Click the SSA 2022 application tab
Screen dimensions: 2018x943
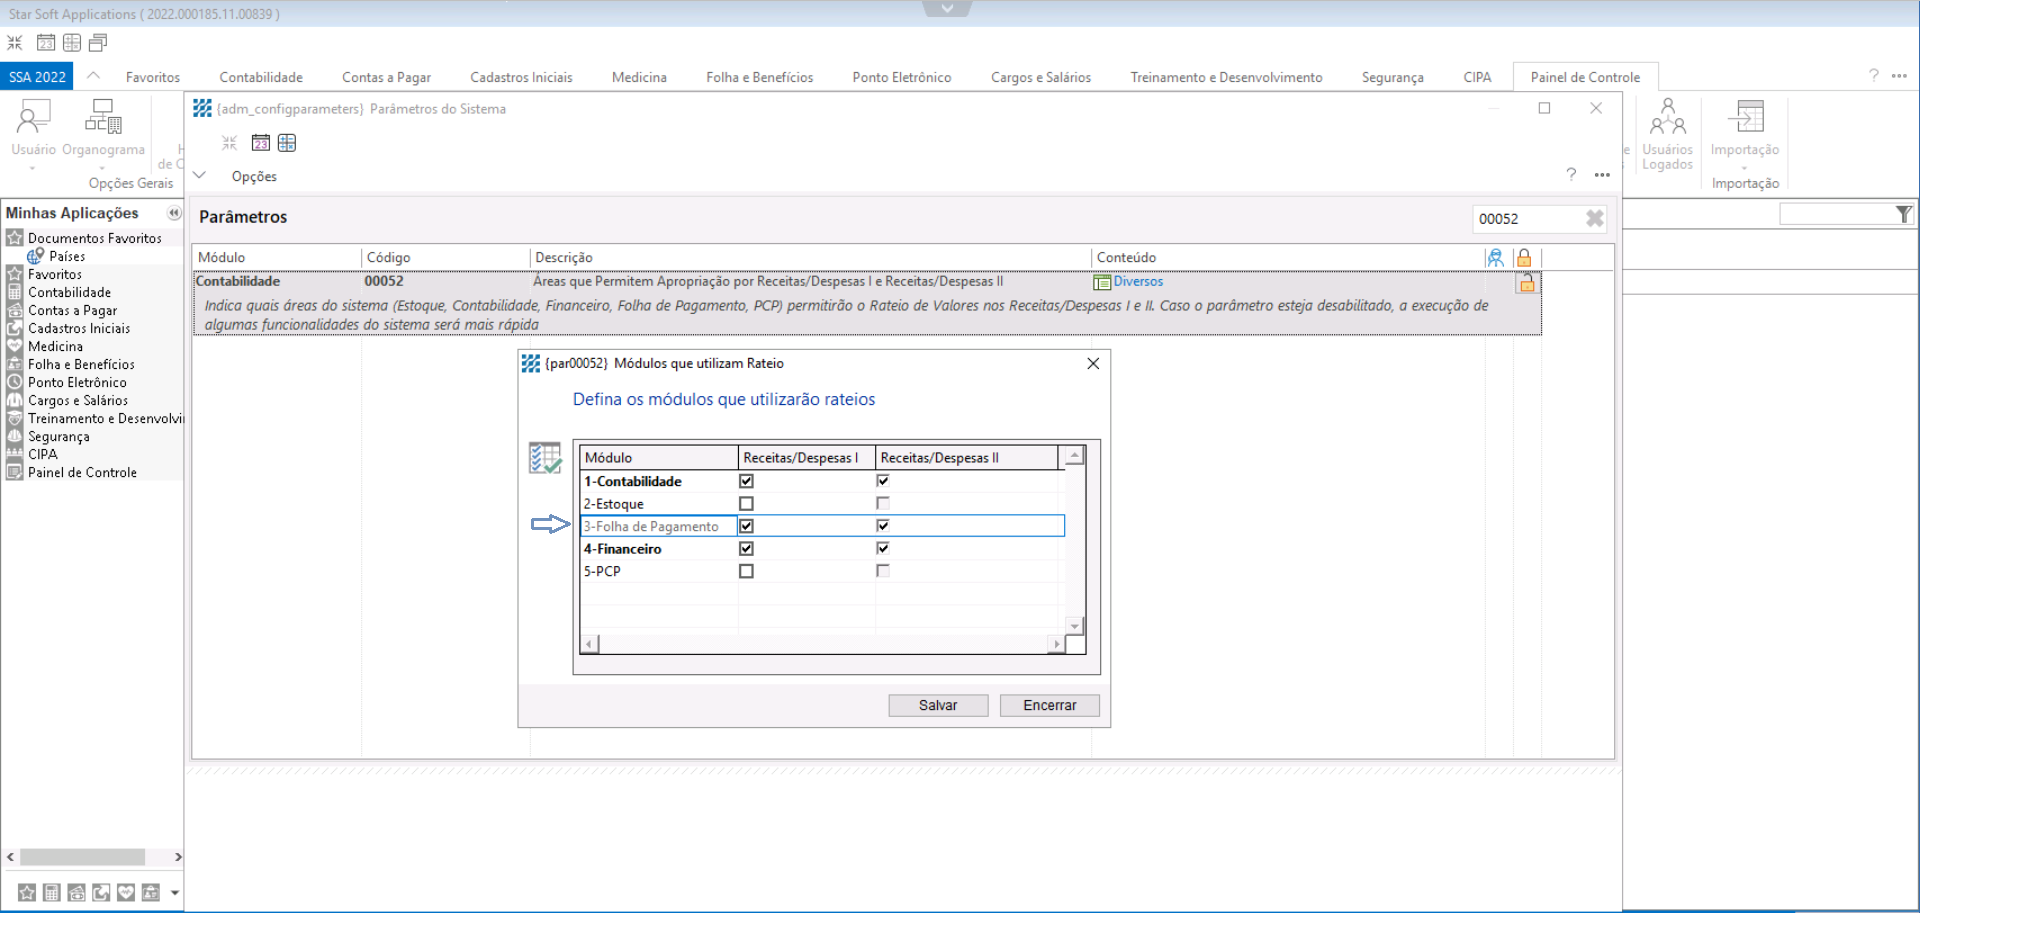[37, 77]
